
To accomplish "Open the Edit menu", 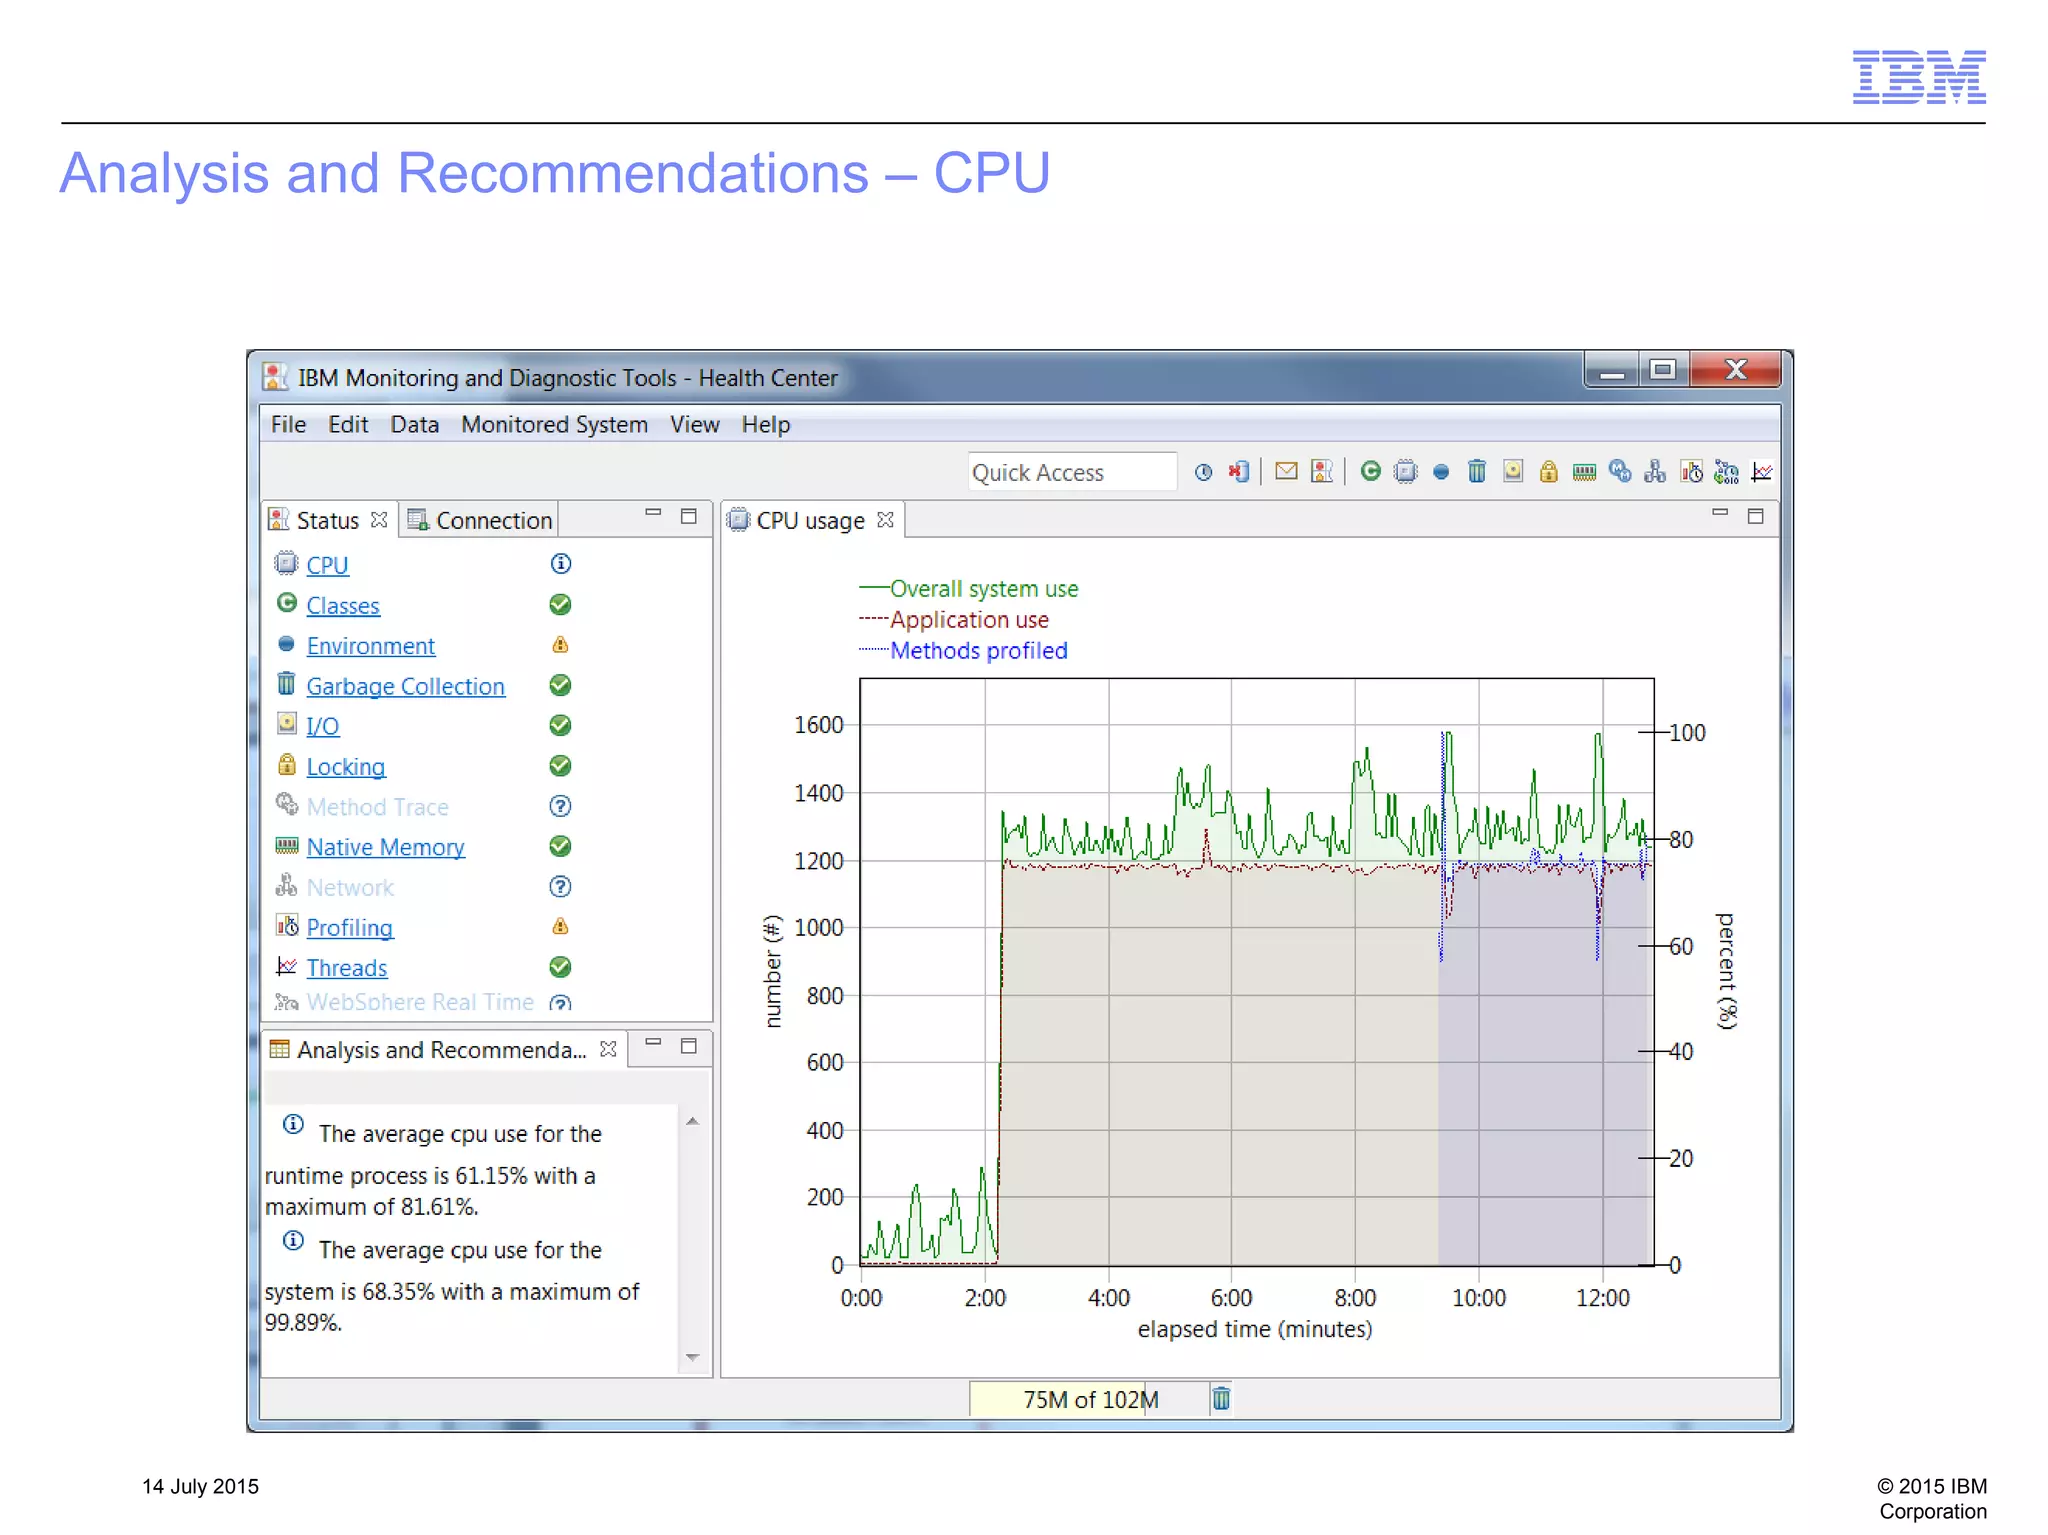I will 348,425.
